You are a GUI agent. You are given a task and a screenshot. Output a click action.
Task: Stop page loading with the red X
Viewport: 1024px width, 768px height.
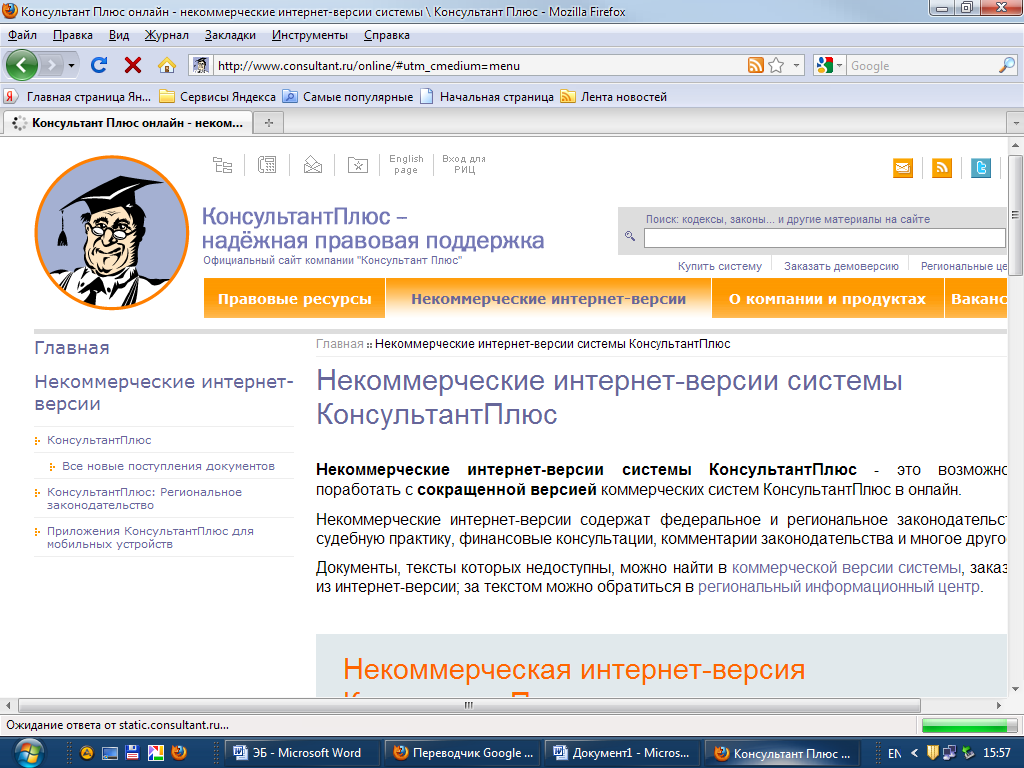pyautogui.click(x=133, y=65)
